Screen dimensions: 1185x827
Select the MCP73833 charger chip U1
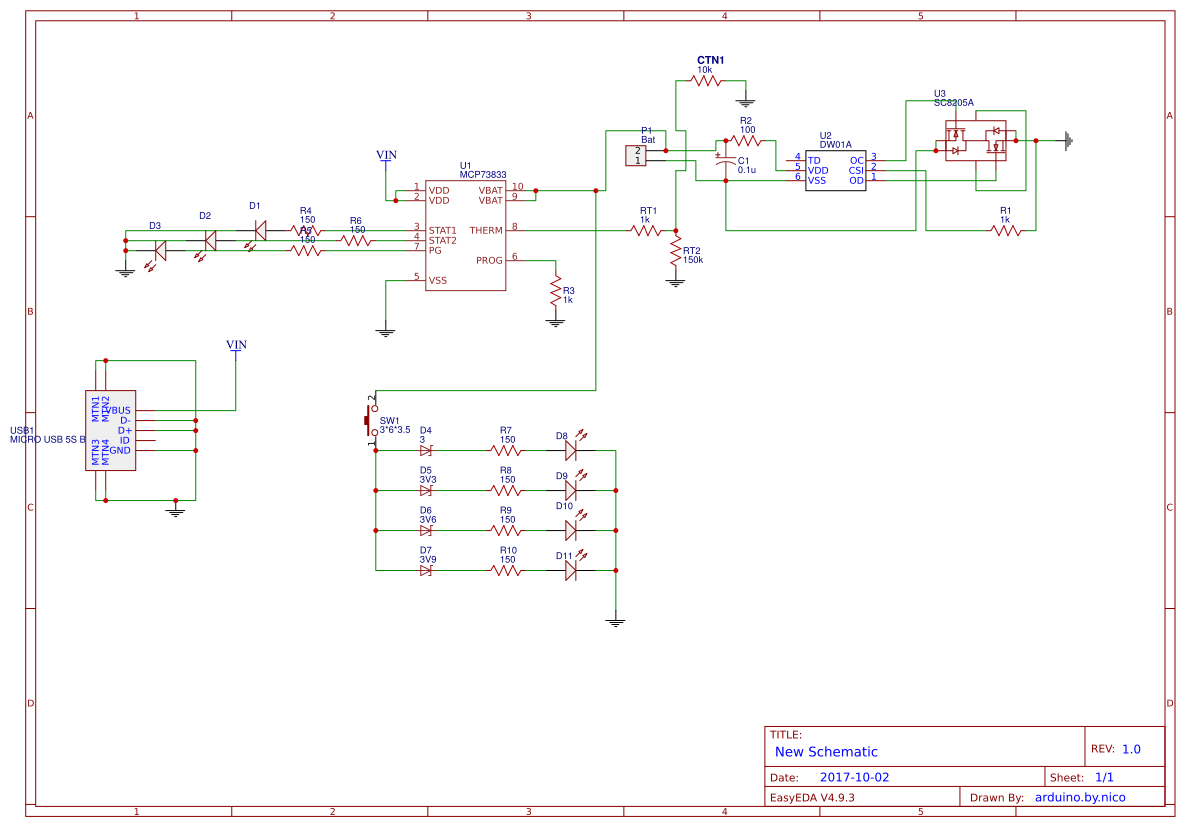466,236
